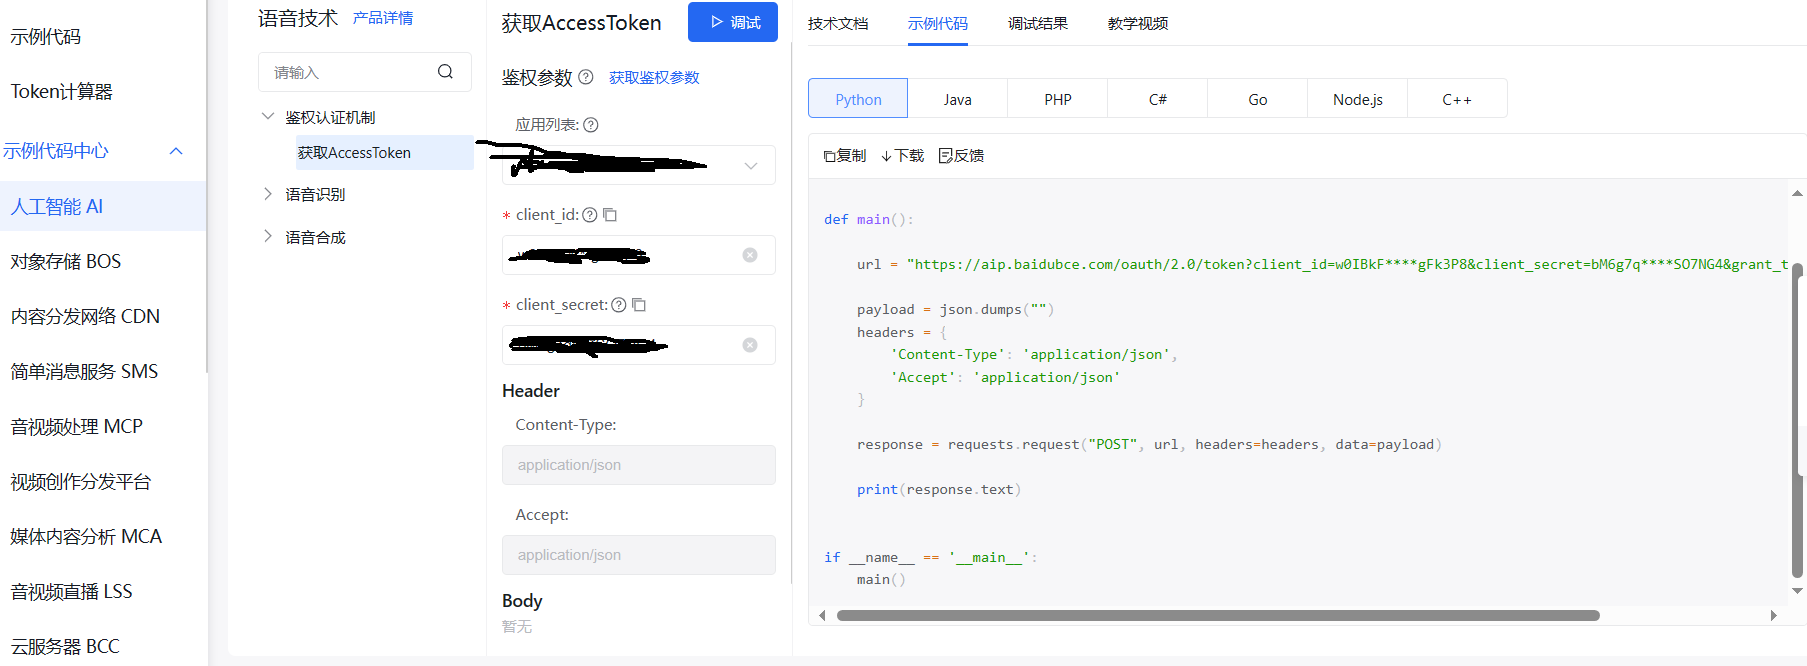Select the Go language tab
Viewport: 1807px width, 666px height.
pyautogui.click(x=1258, y=99)
